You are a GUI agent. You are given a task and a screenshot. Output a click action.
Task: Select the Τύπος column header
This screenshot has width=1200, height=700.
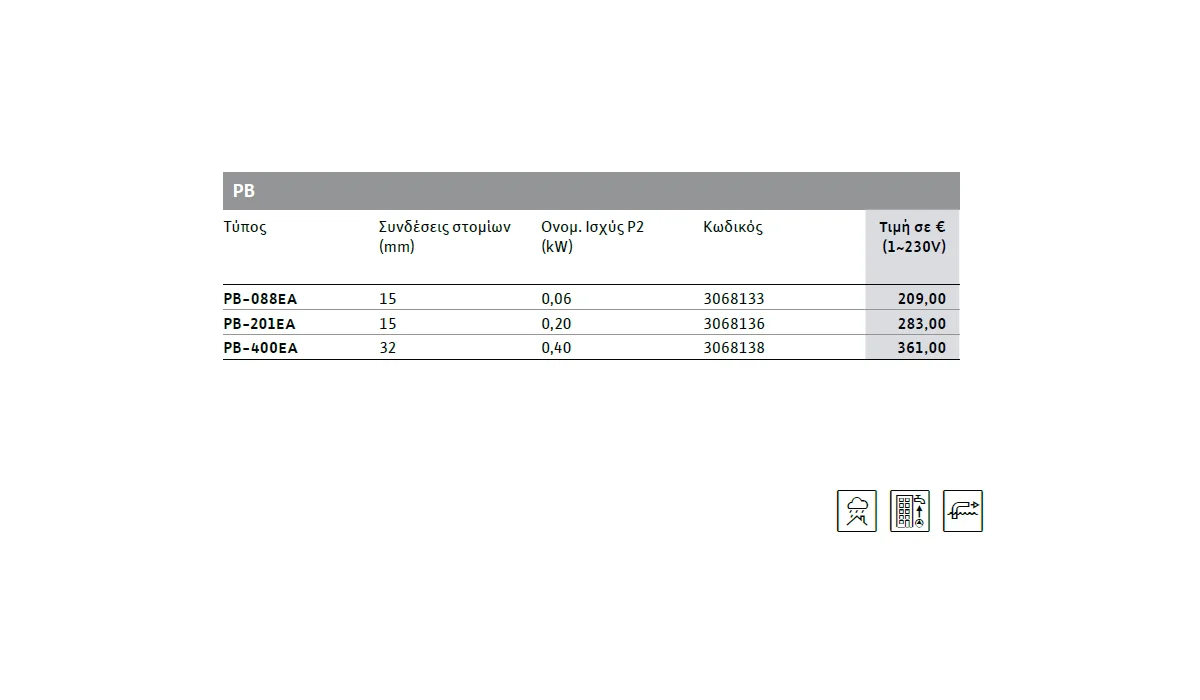point(246,227)
